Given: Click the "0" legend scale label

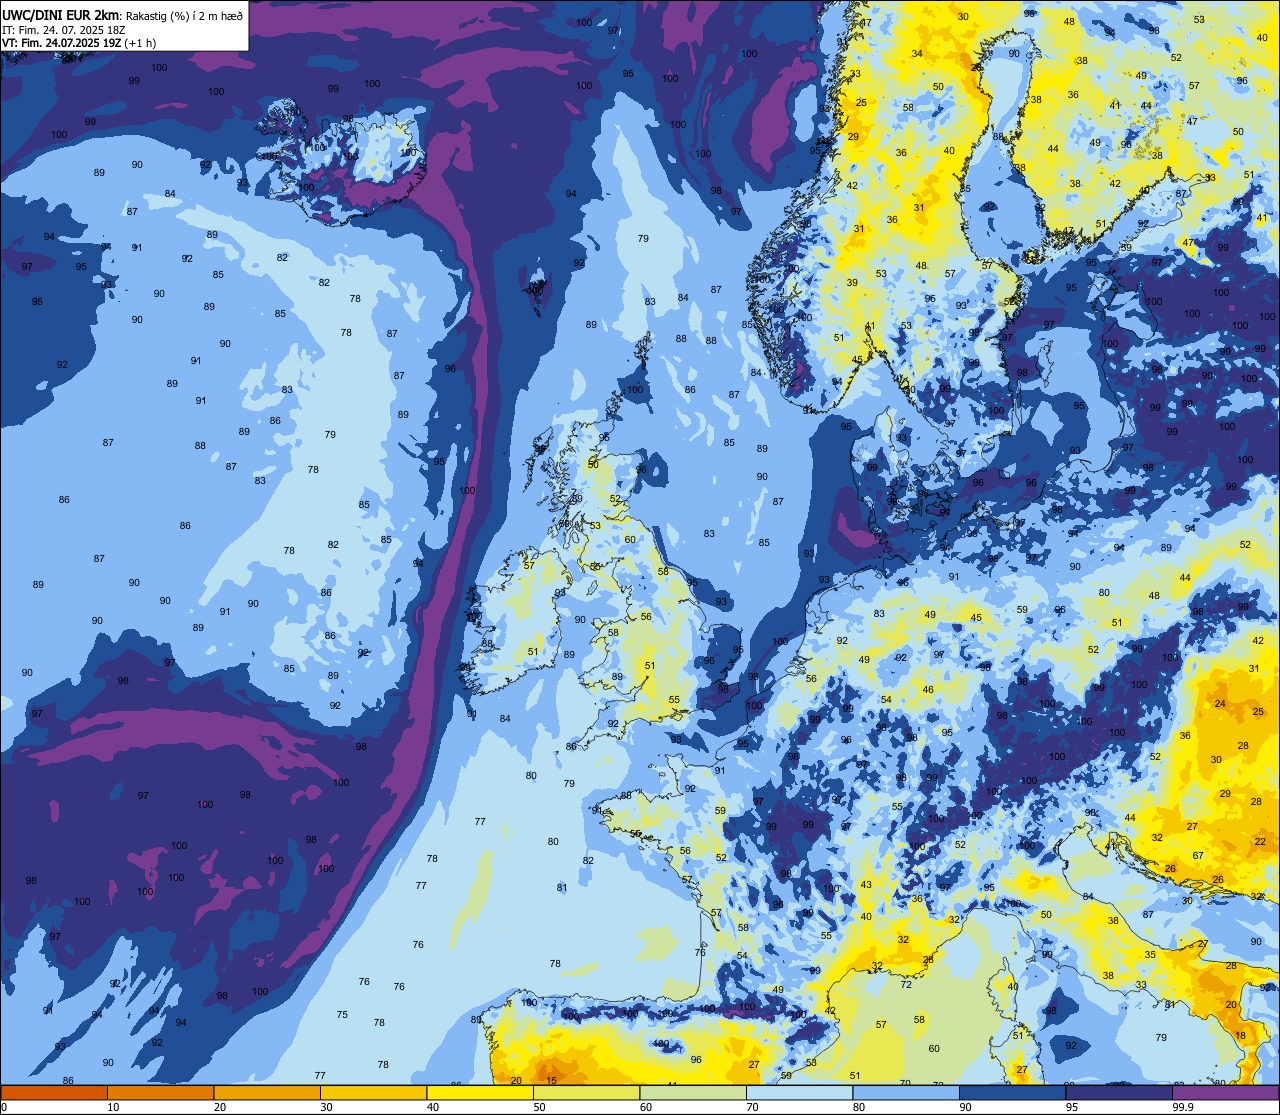Looking at the screenshot, I should pos(5,1107).
